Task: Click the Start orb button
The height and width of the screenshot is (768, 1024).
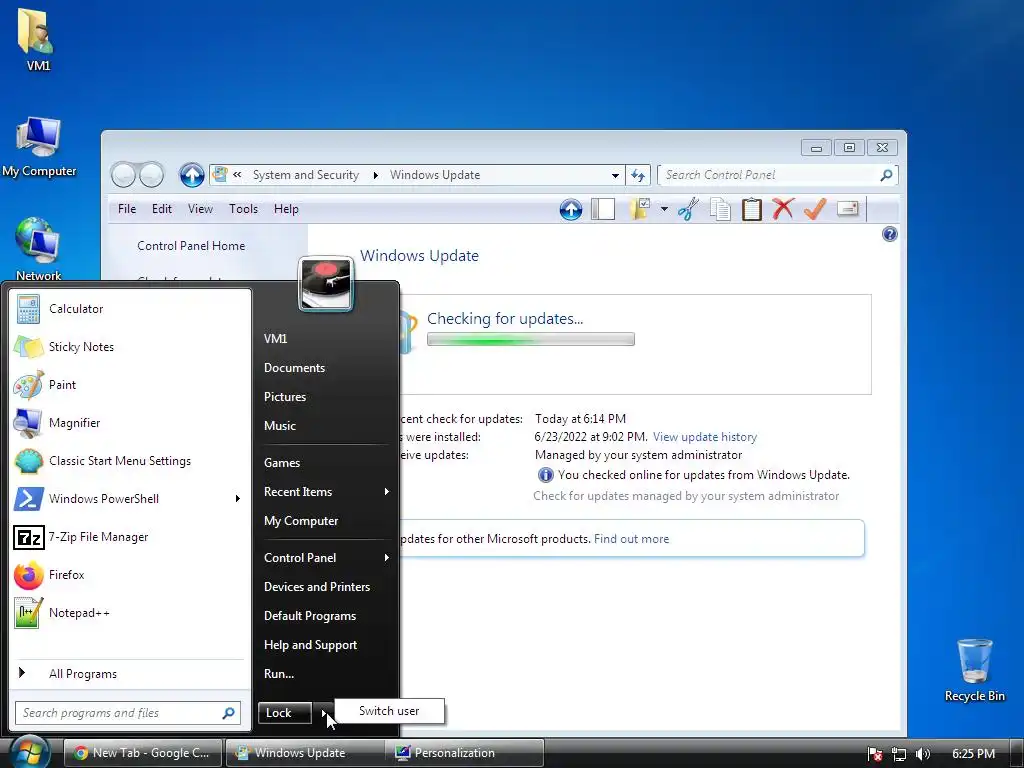Action: (29, 752)
